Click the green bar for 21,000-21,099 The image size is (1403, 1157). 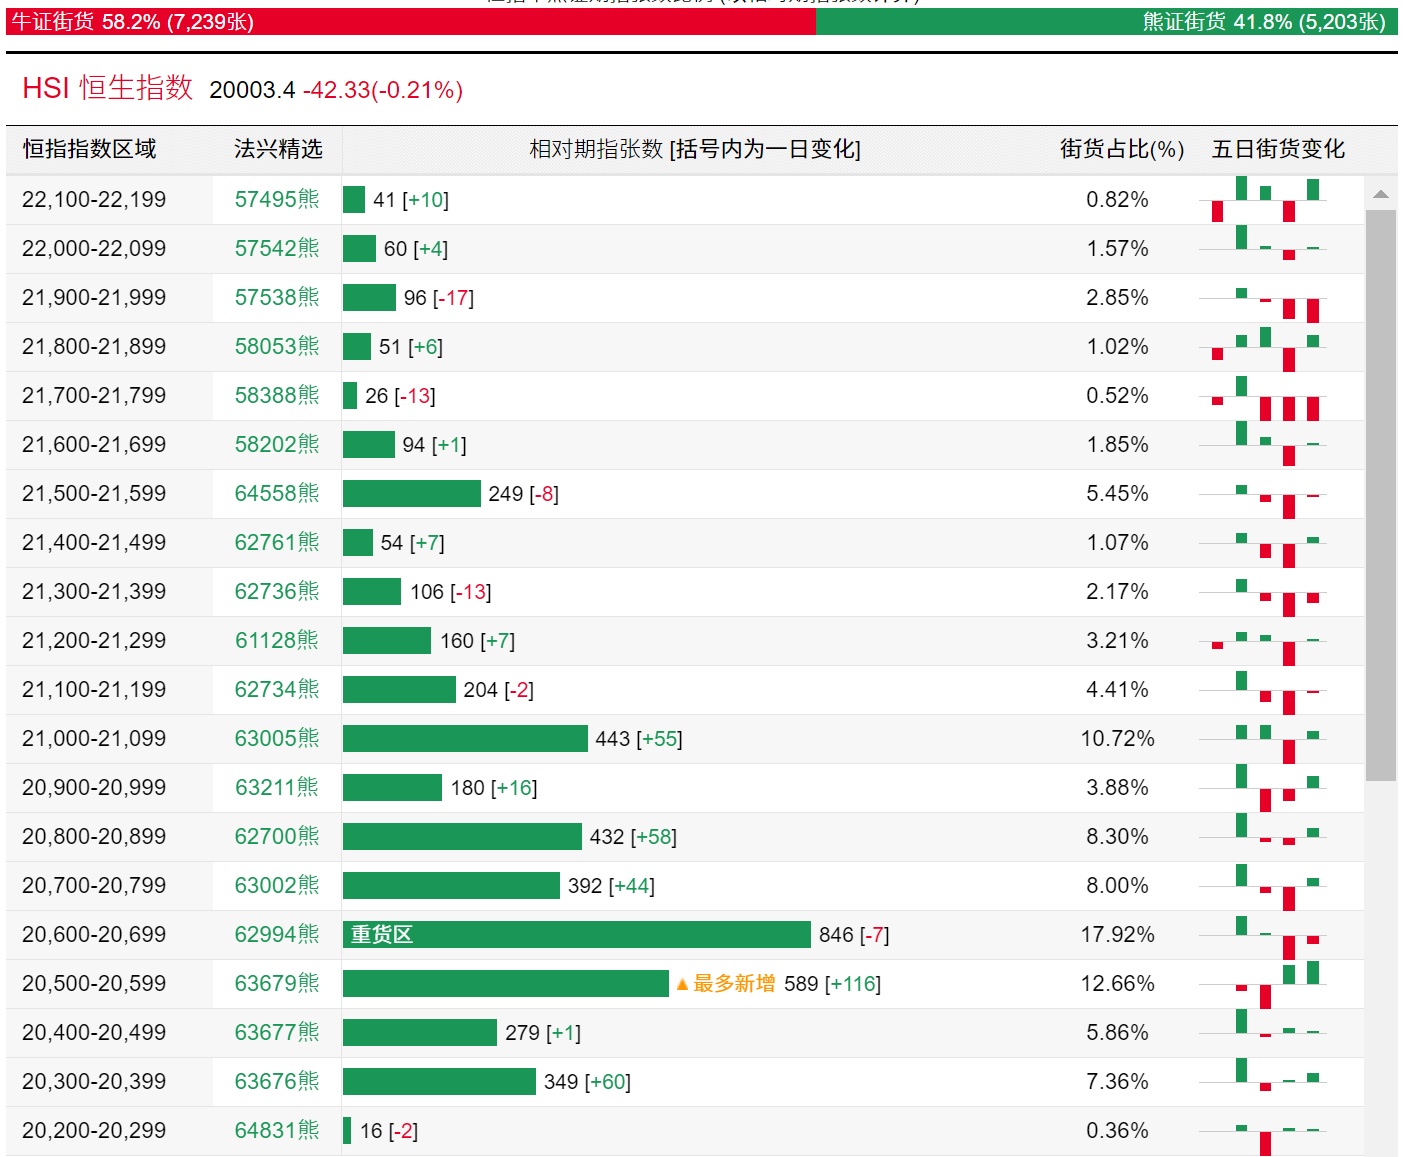click(465, 738)
